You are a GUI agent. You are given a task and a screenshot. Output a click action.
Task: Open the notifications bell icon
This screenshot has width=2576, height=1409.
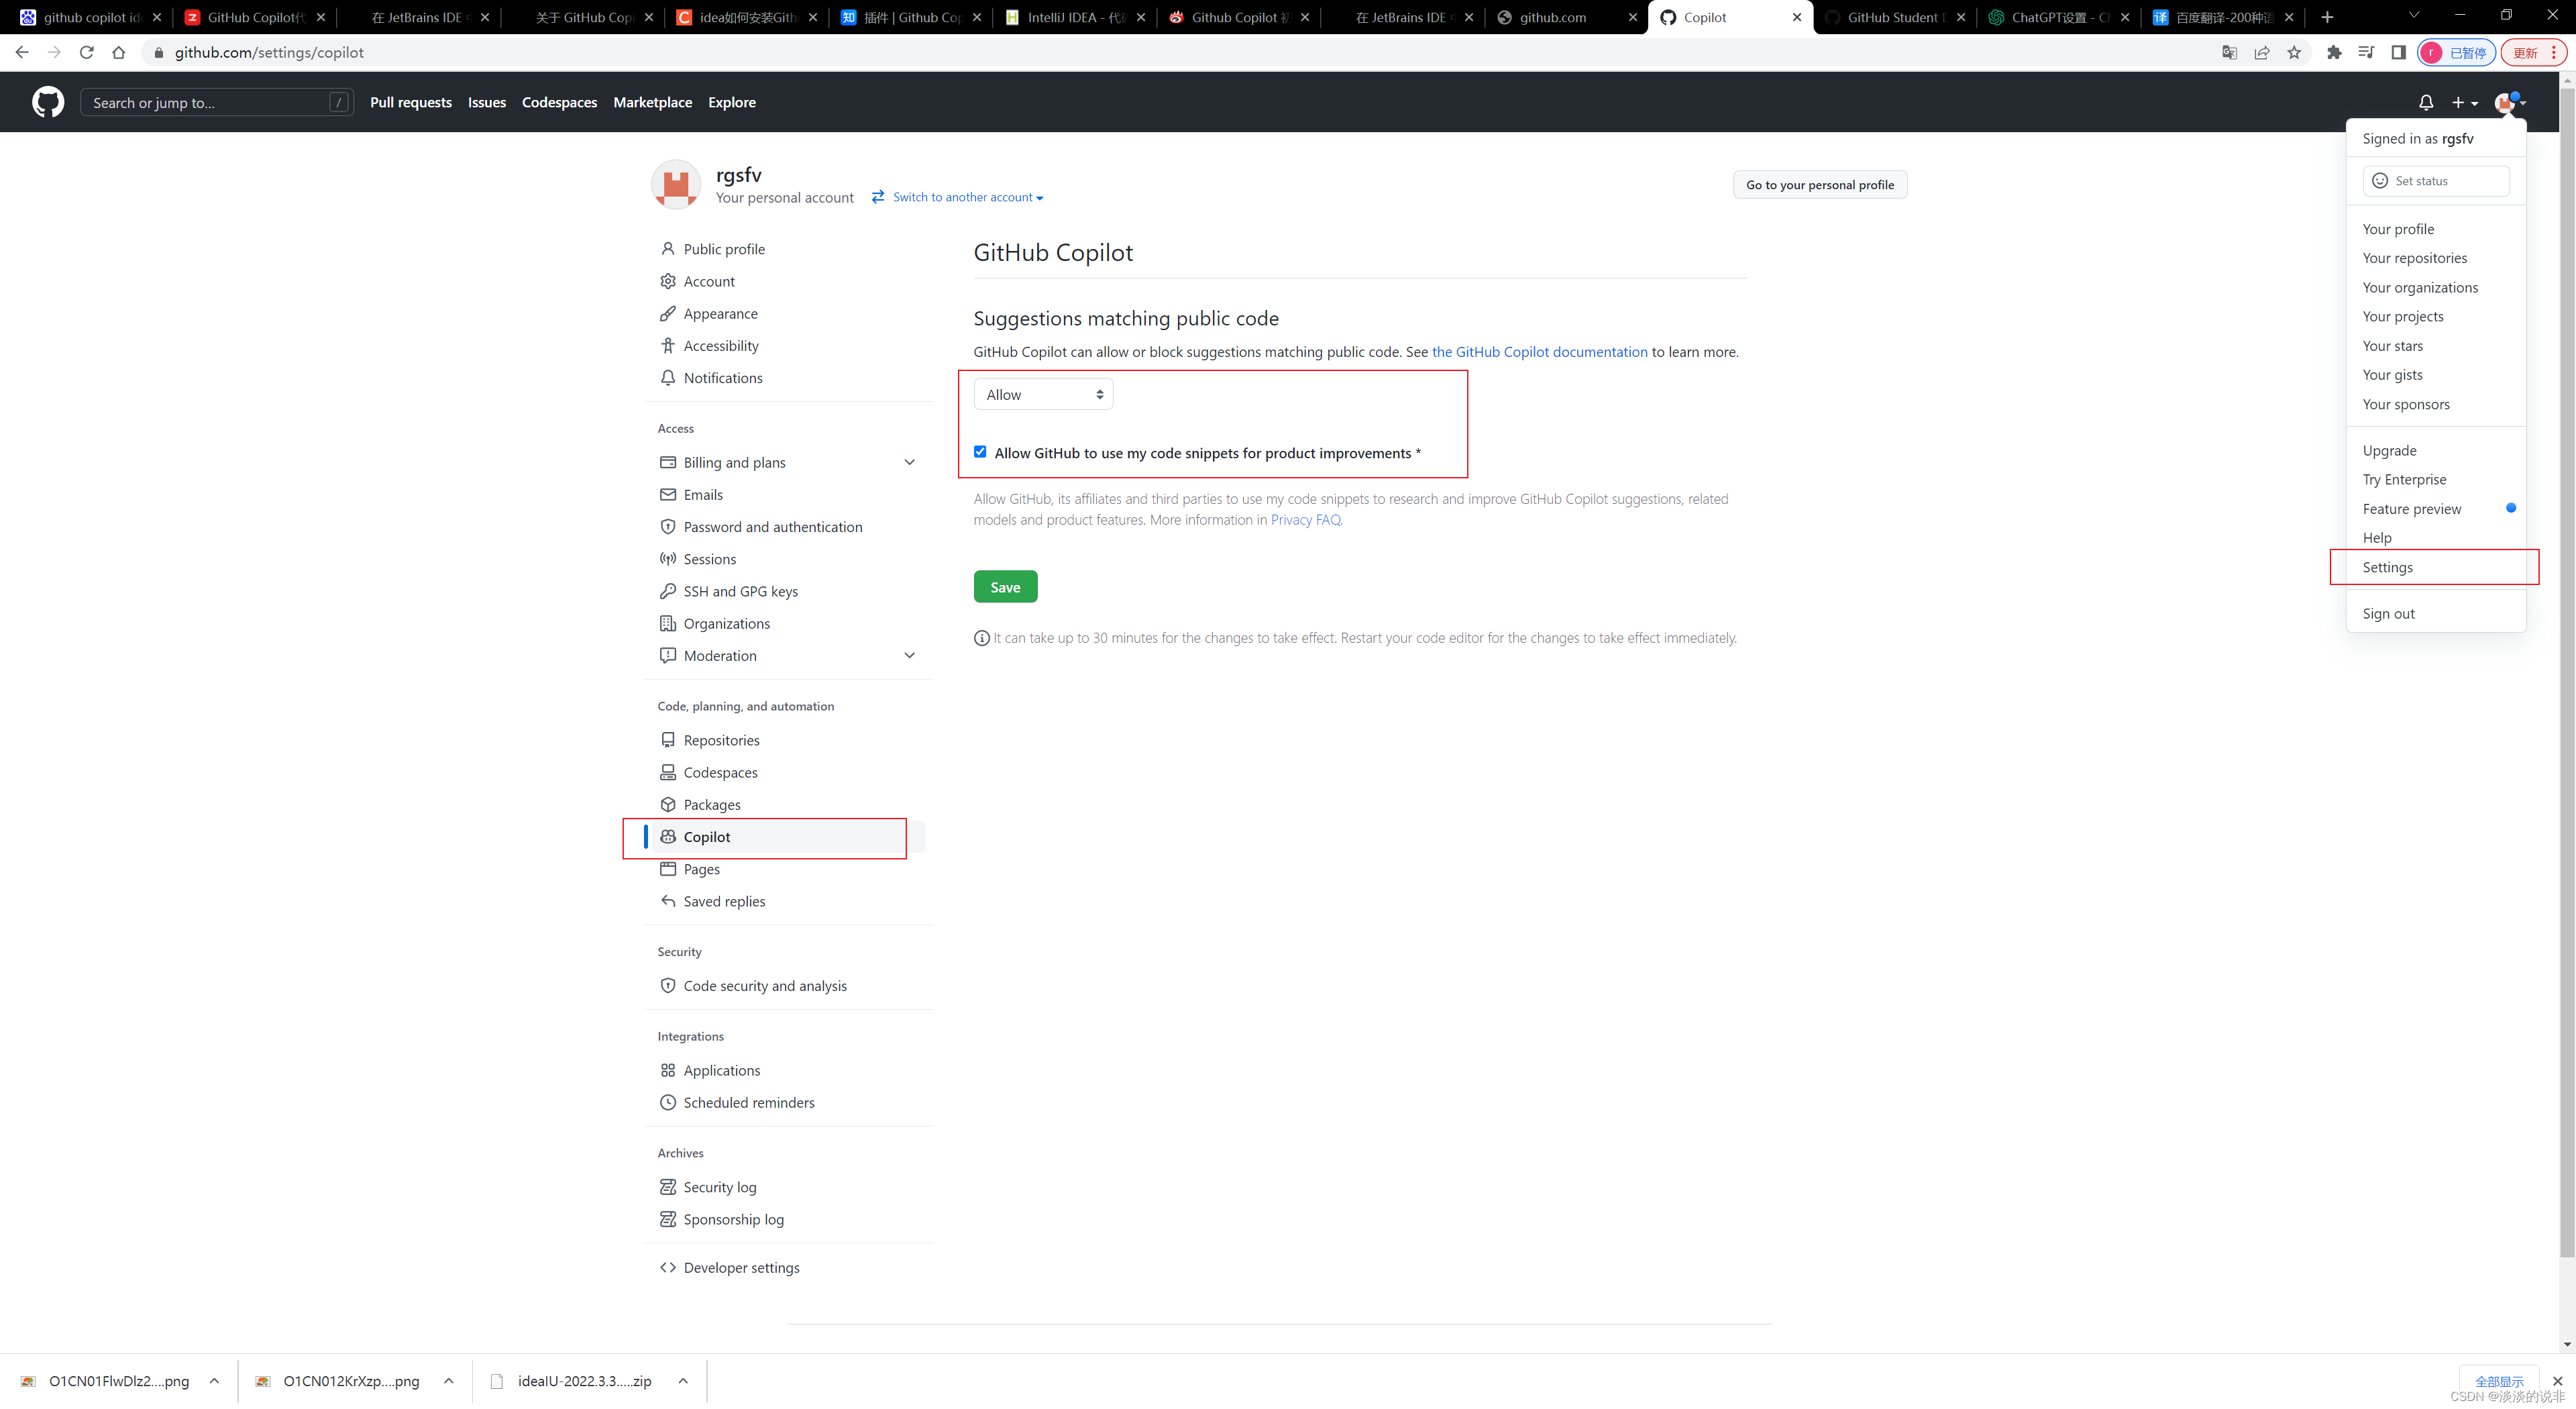tap(2425, 103)
